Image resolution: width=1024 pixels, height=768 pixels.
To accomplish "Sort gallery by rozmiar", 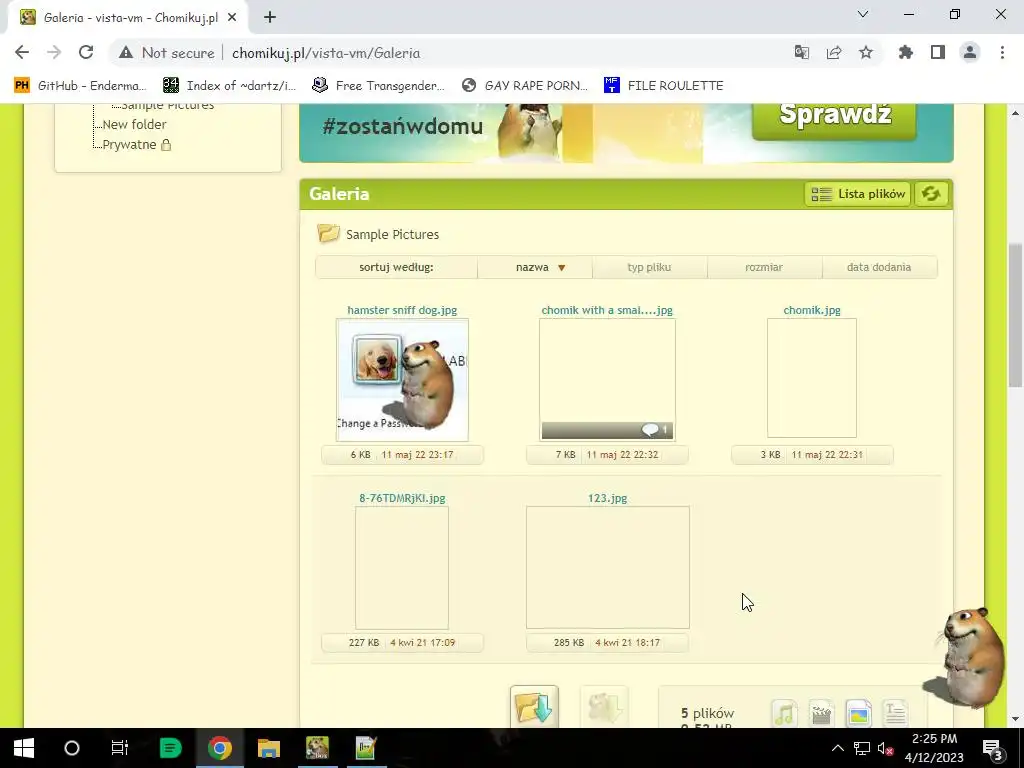I will click(764, 267).
